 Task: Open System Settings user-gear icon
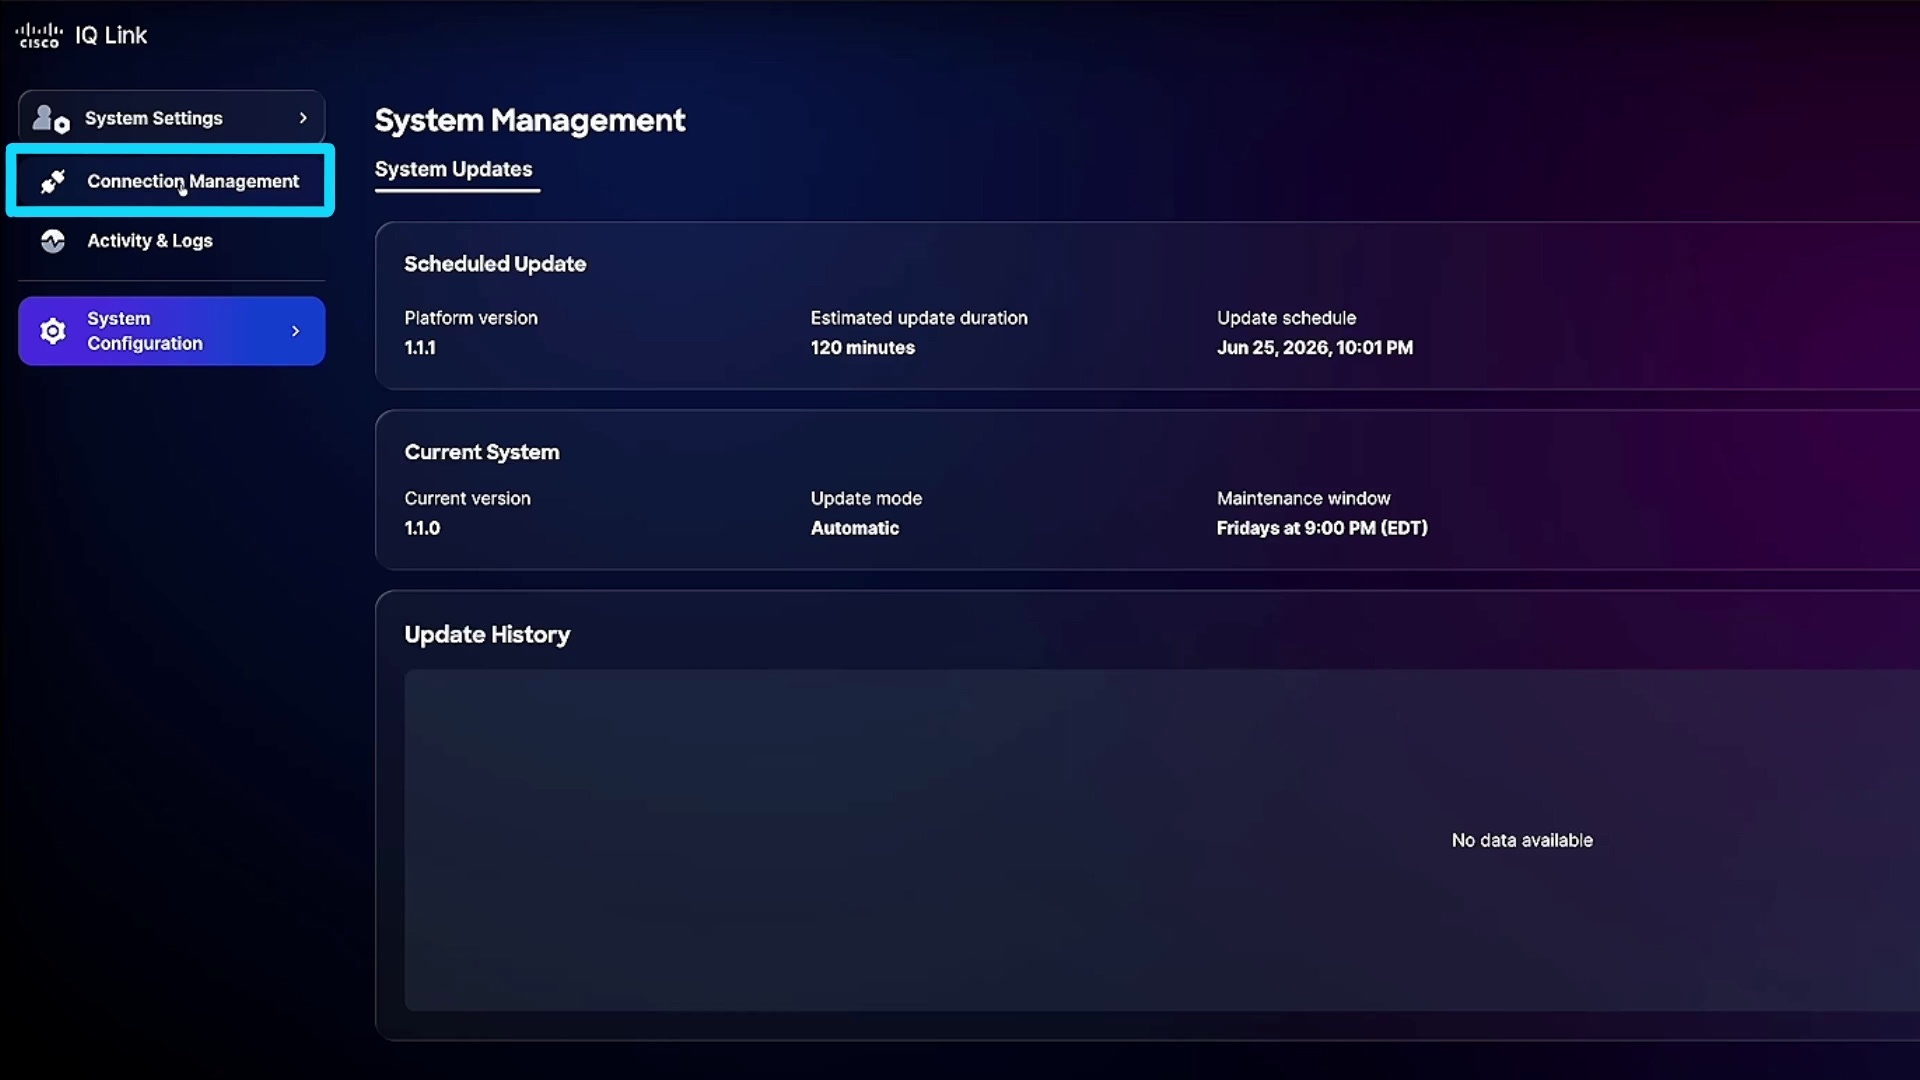[x=51, y=118]
